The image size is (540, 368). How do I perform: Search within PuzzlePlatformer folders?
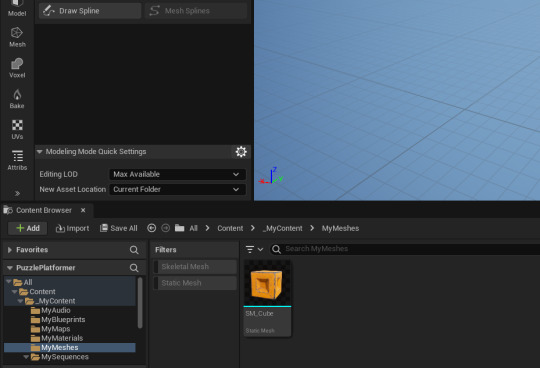pyautogui.click(x=134, y=268)
